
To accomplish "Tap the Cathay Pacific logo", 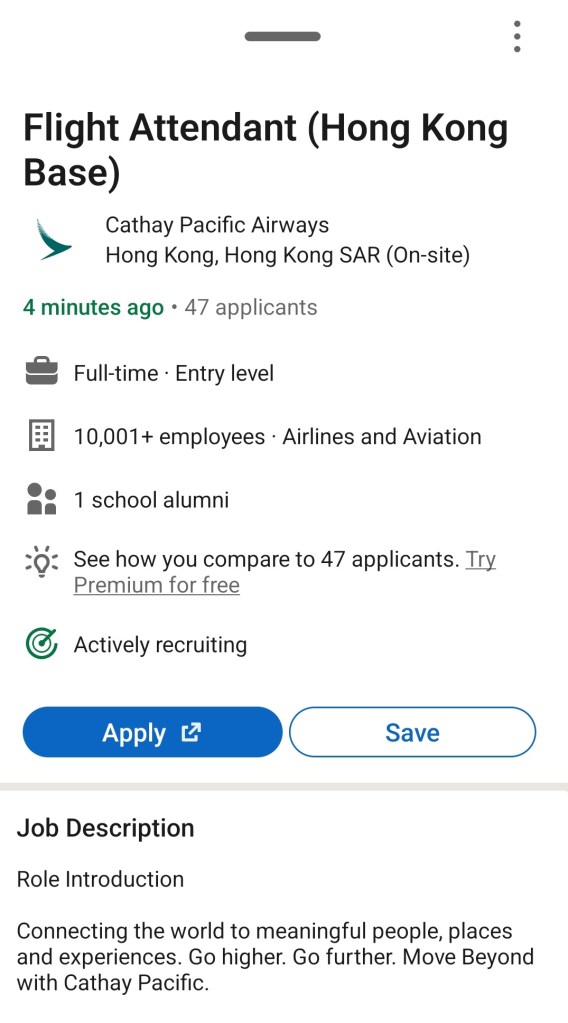I will [x=53, y=240].
